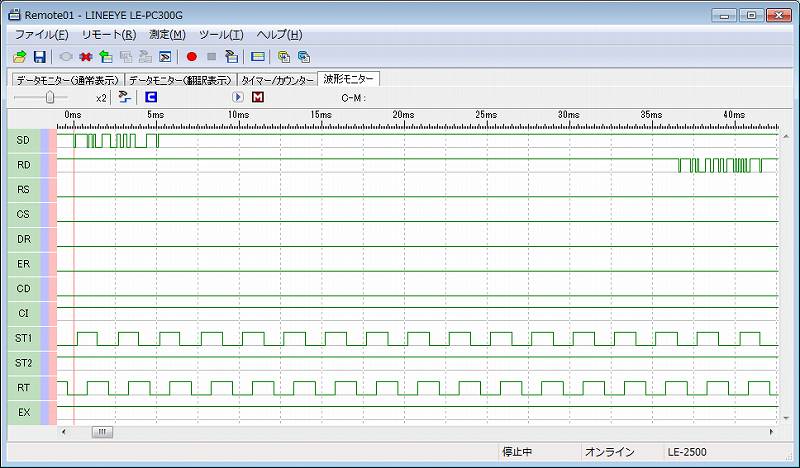
Task: Open the ファイル(F) menu
Action: pos(41,35)
